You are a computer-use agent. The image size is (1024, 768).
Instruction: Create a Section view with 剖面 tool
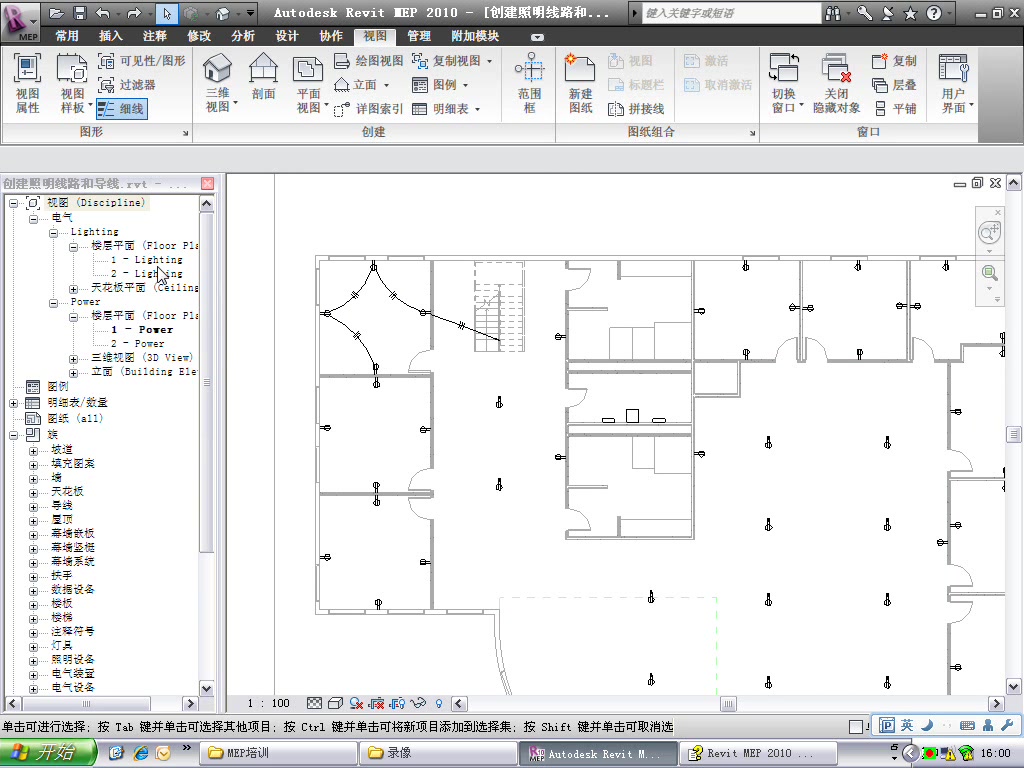point(262,80)
